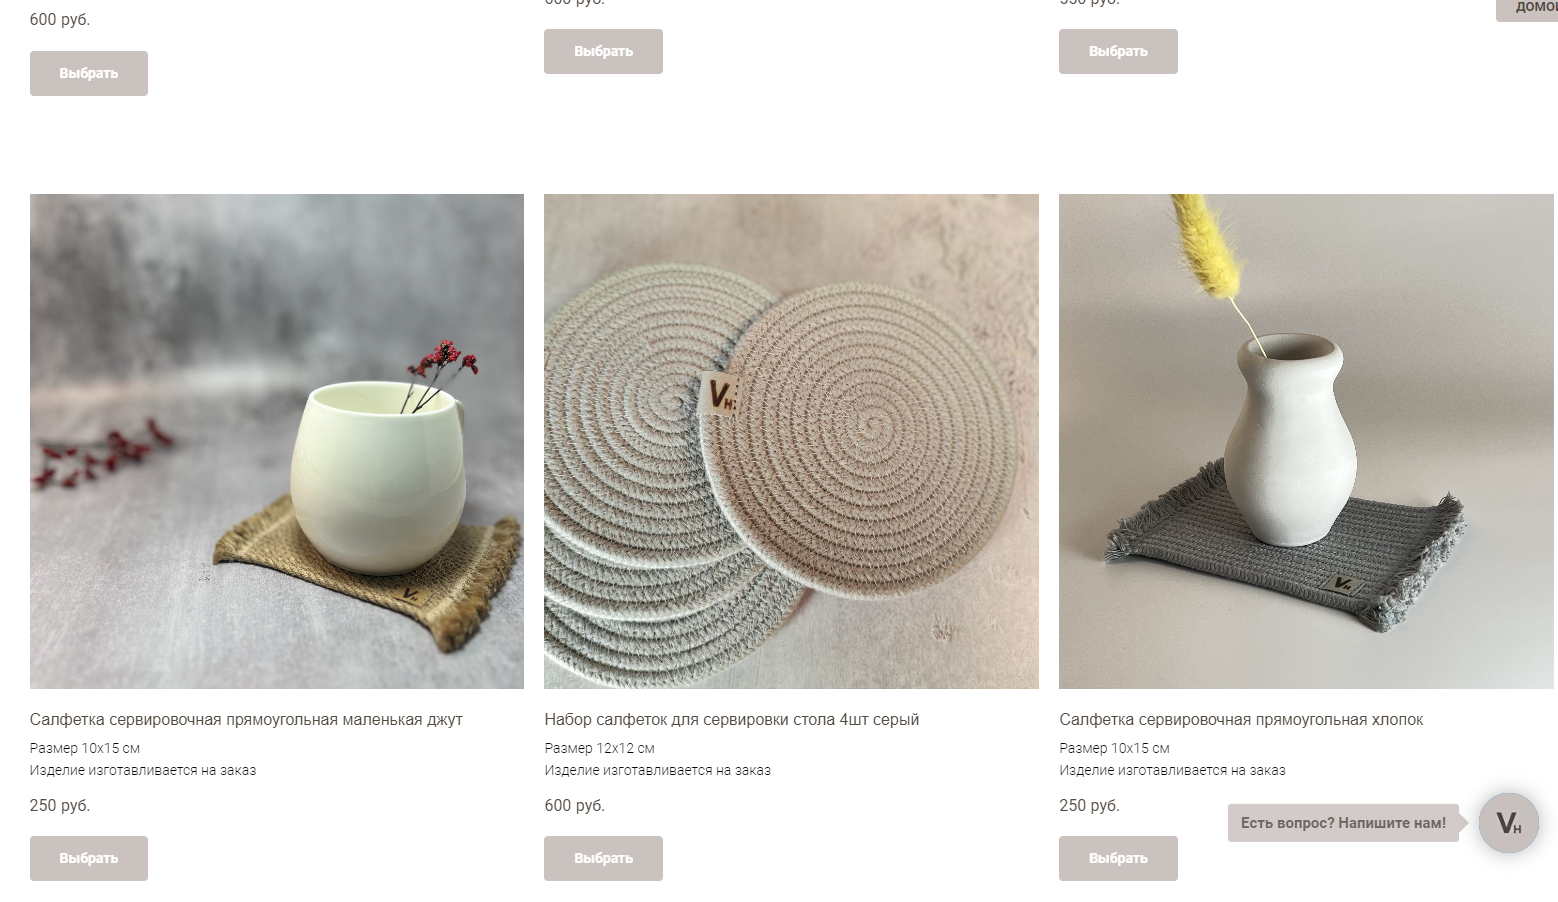Open the white vase on grey napkin photo
1558x902 pixels.
click(1306, 441)
